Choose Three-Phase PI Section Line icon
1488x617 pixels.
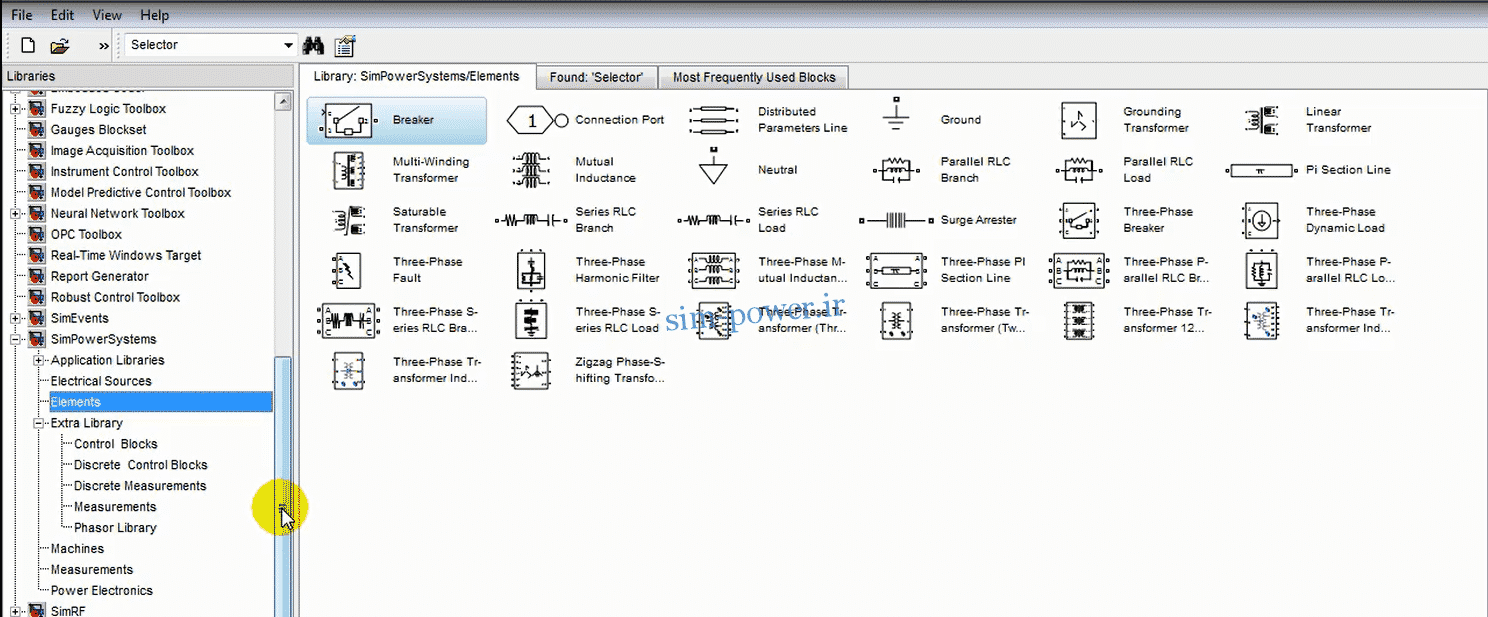click(x=896, y=270)
